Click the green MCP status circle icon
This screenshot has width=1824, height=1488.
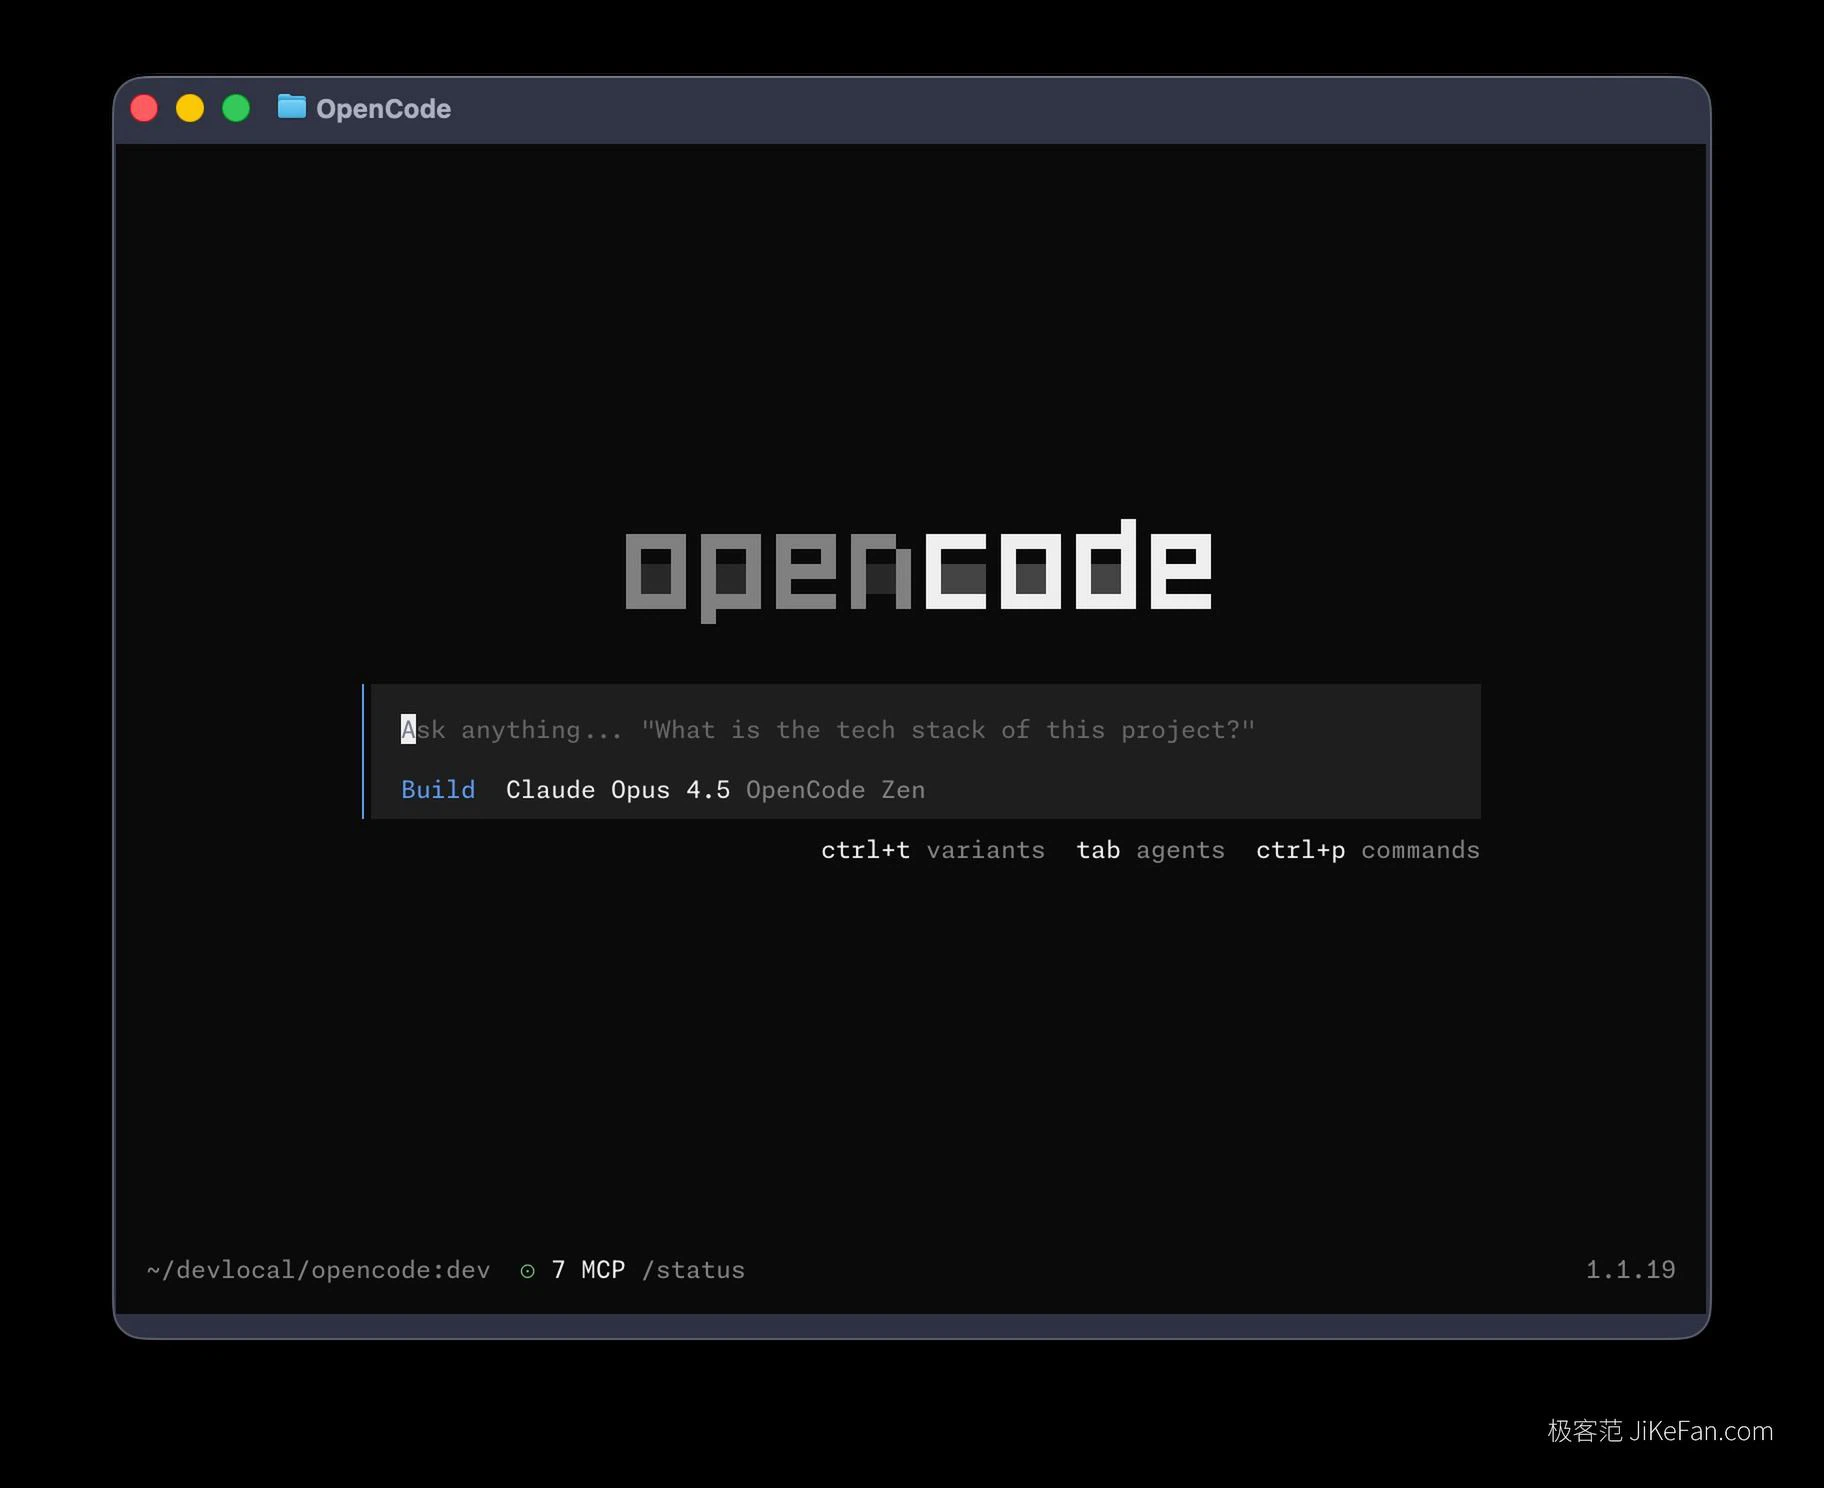(527, 1271)
